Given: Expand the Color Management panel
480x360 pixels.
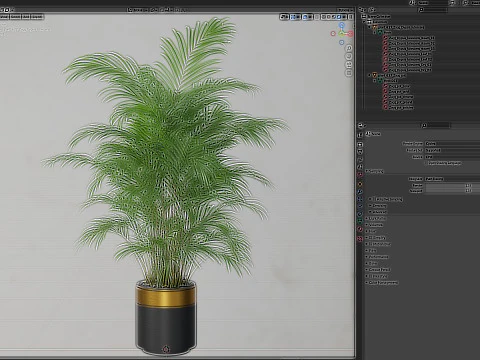Looking at the screenshot, I should click(382, 282).
